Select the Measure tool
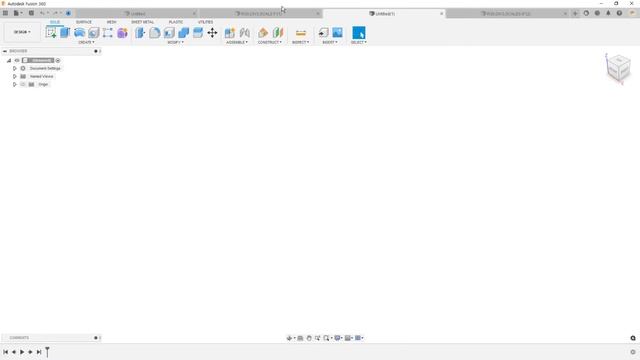This screenshot has width=640, height=360. coord(301,33)
